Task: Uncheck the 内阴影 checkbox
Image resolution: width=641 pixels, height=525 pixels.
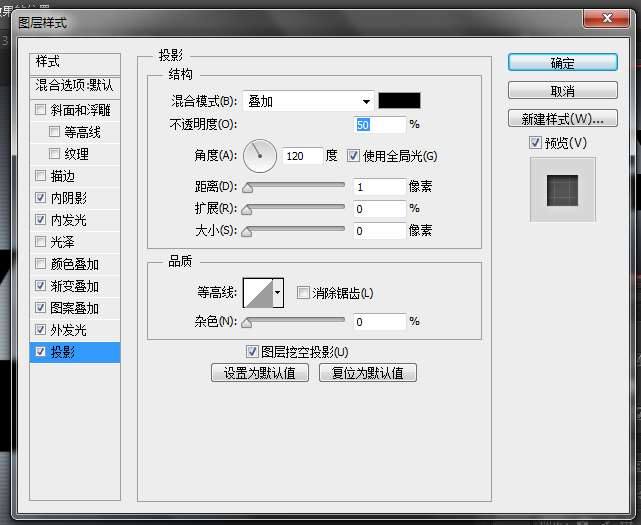Action: pyautogui.click(x=40, y=198)
